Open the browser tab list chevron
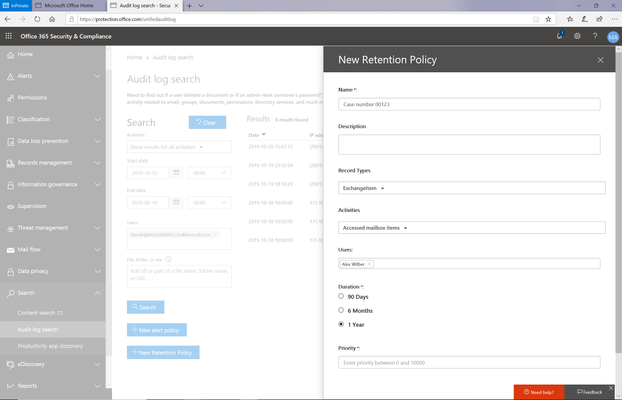The width and height of the screenshot is (622, 400). click(201, 6)
